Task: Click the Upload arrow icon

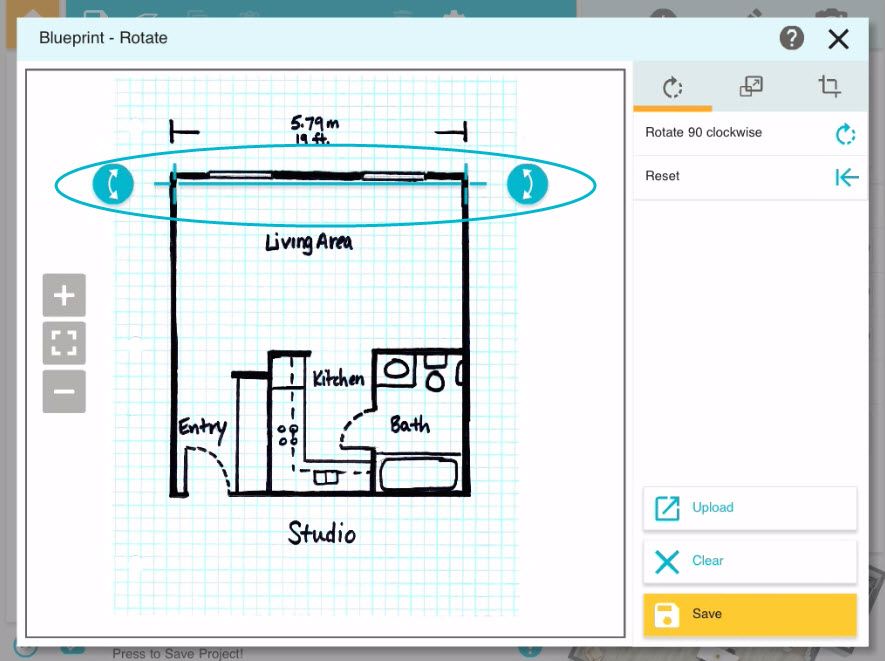Action: point(667,508)
